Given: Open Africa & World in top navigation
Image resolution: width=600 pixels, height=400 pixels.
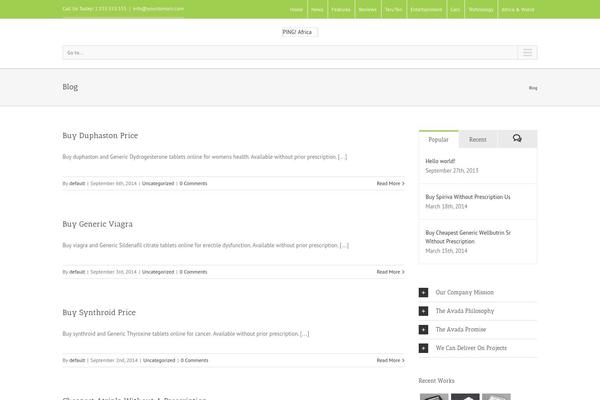Looking at the screenshot, I should 518,10.
